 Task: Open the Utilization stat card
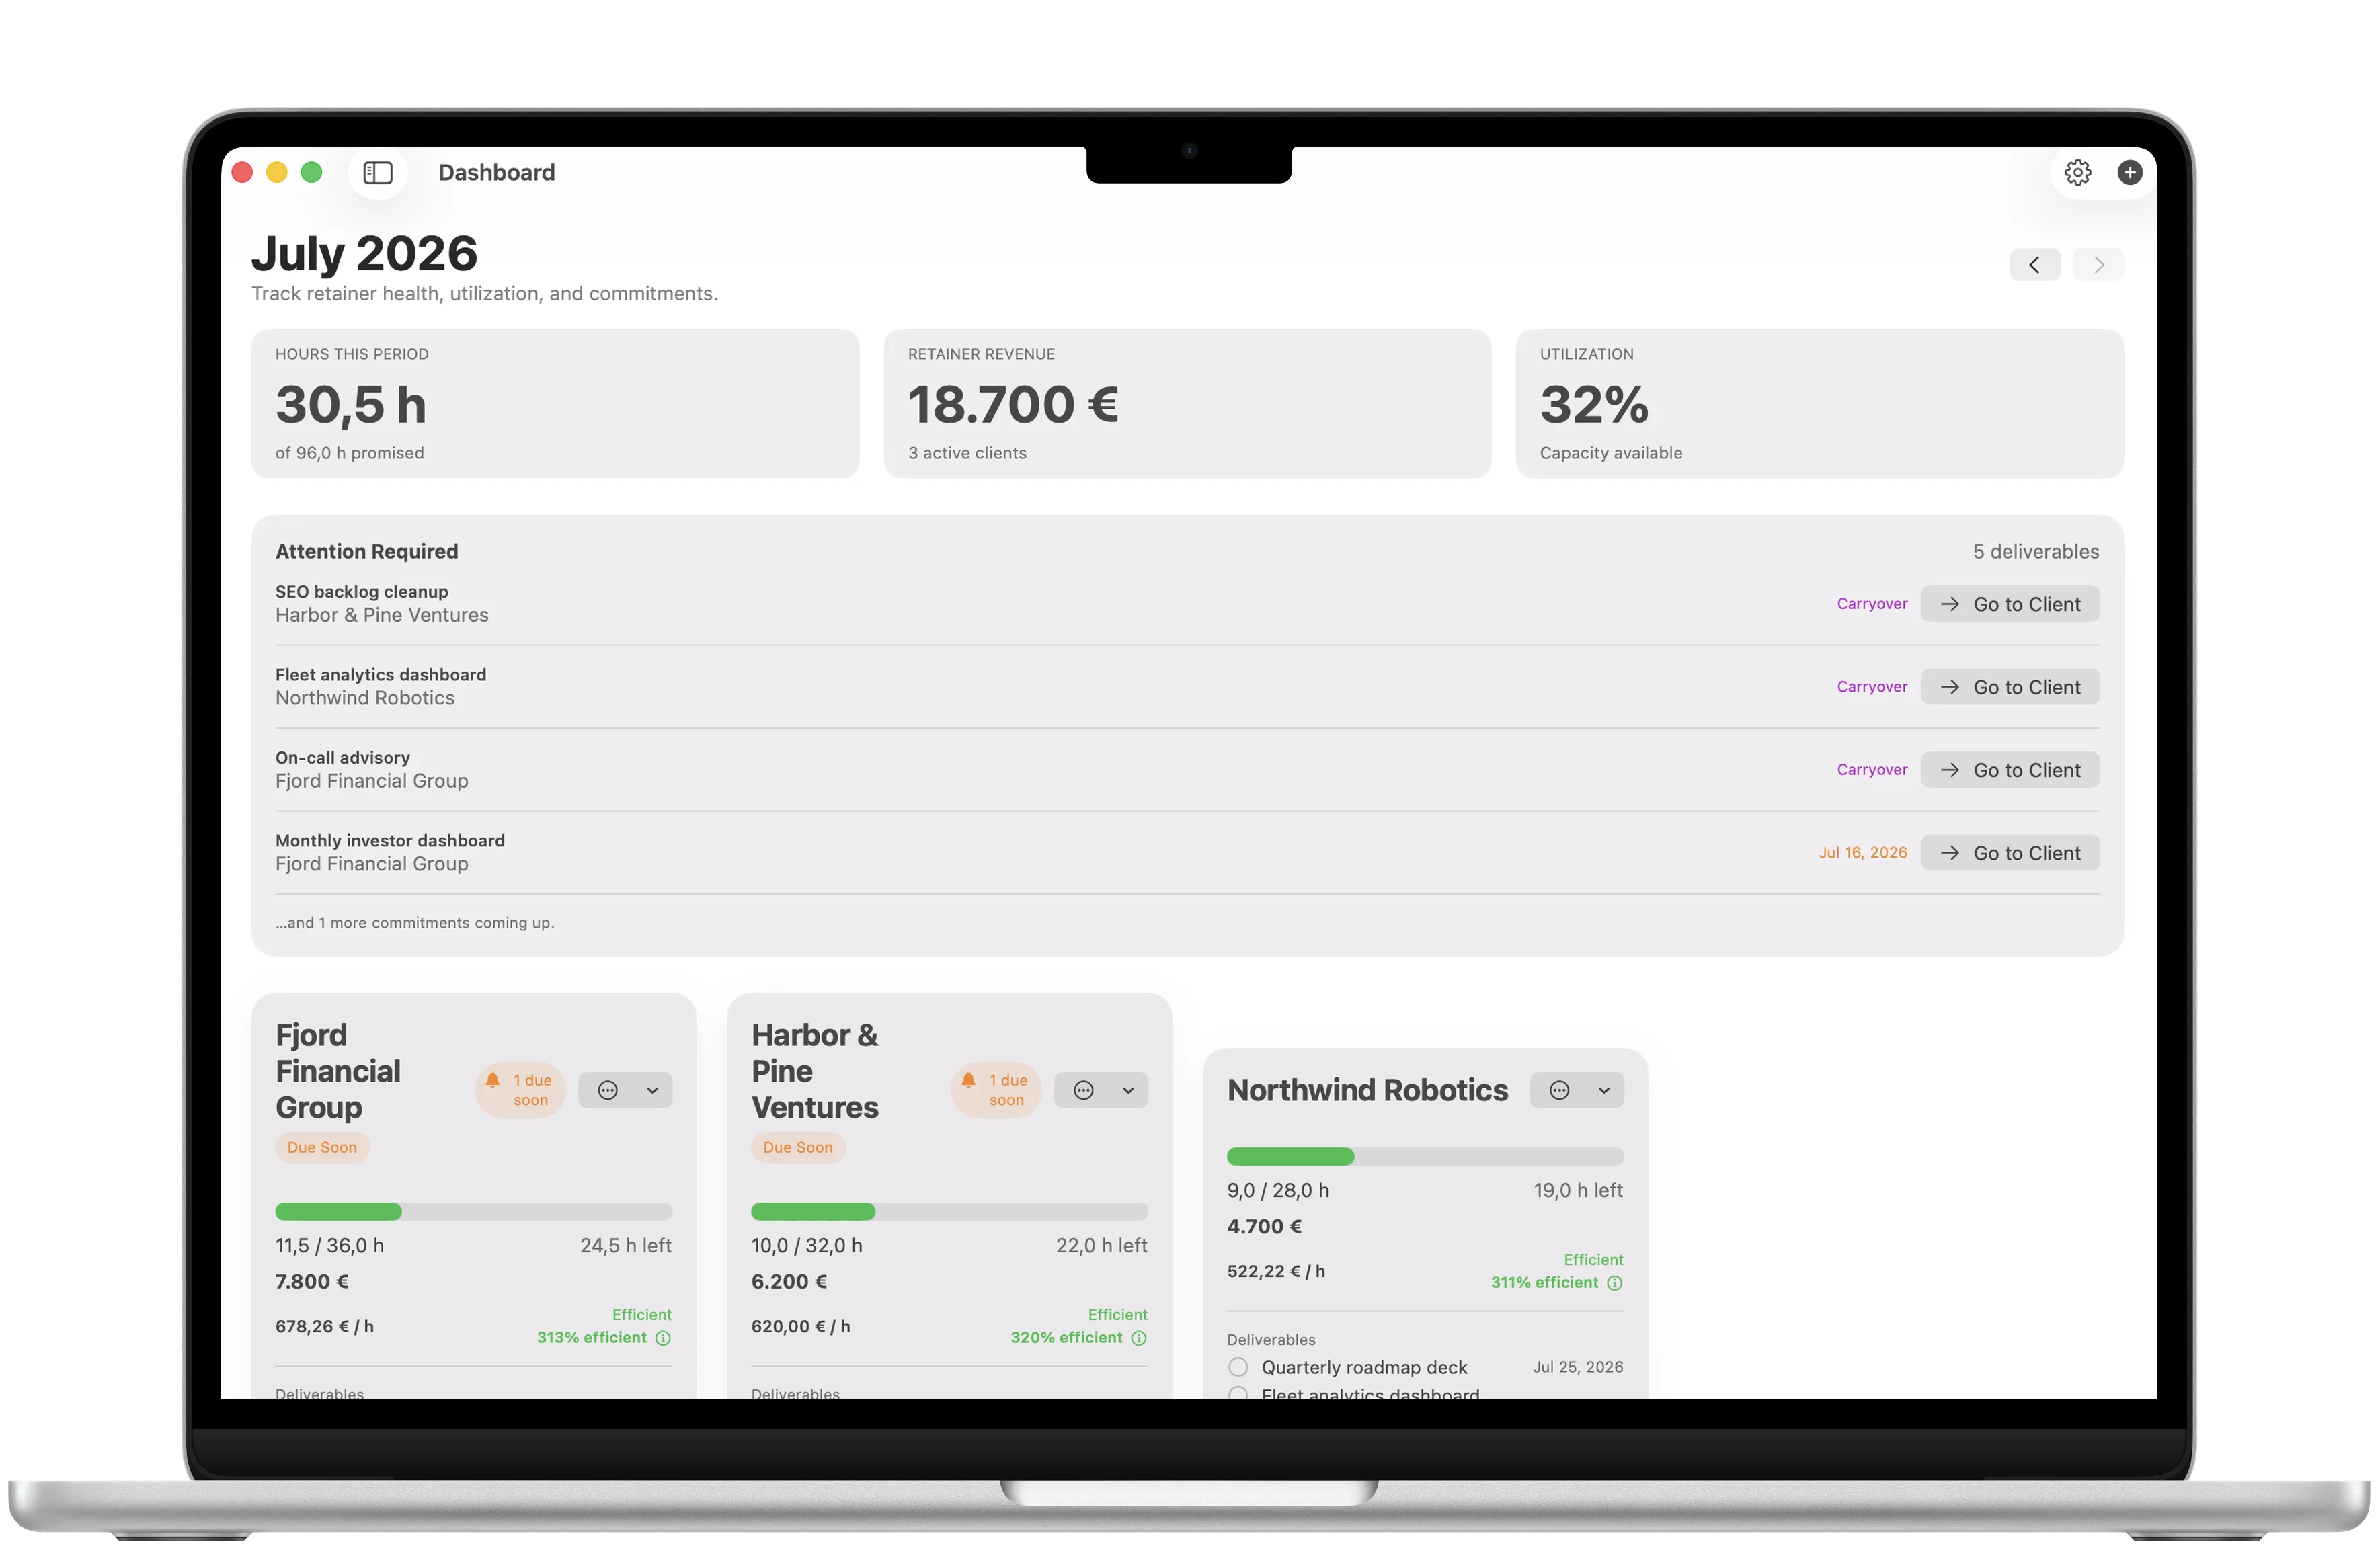(1819, 404)
